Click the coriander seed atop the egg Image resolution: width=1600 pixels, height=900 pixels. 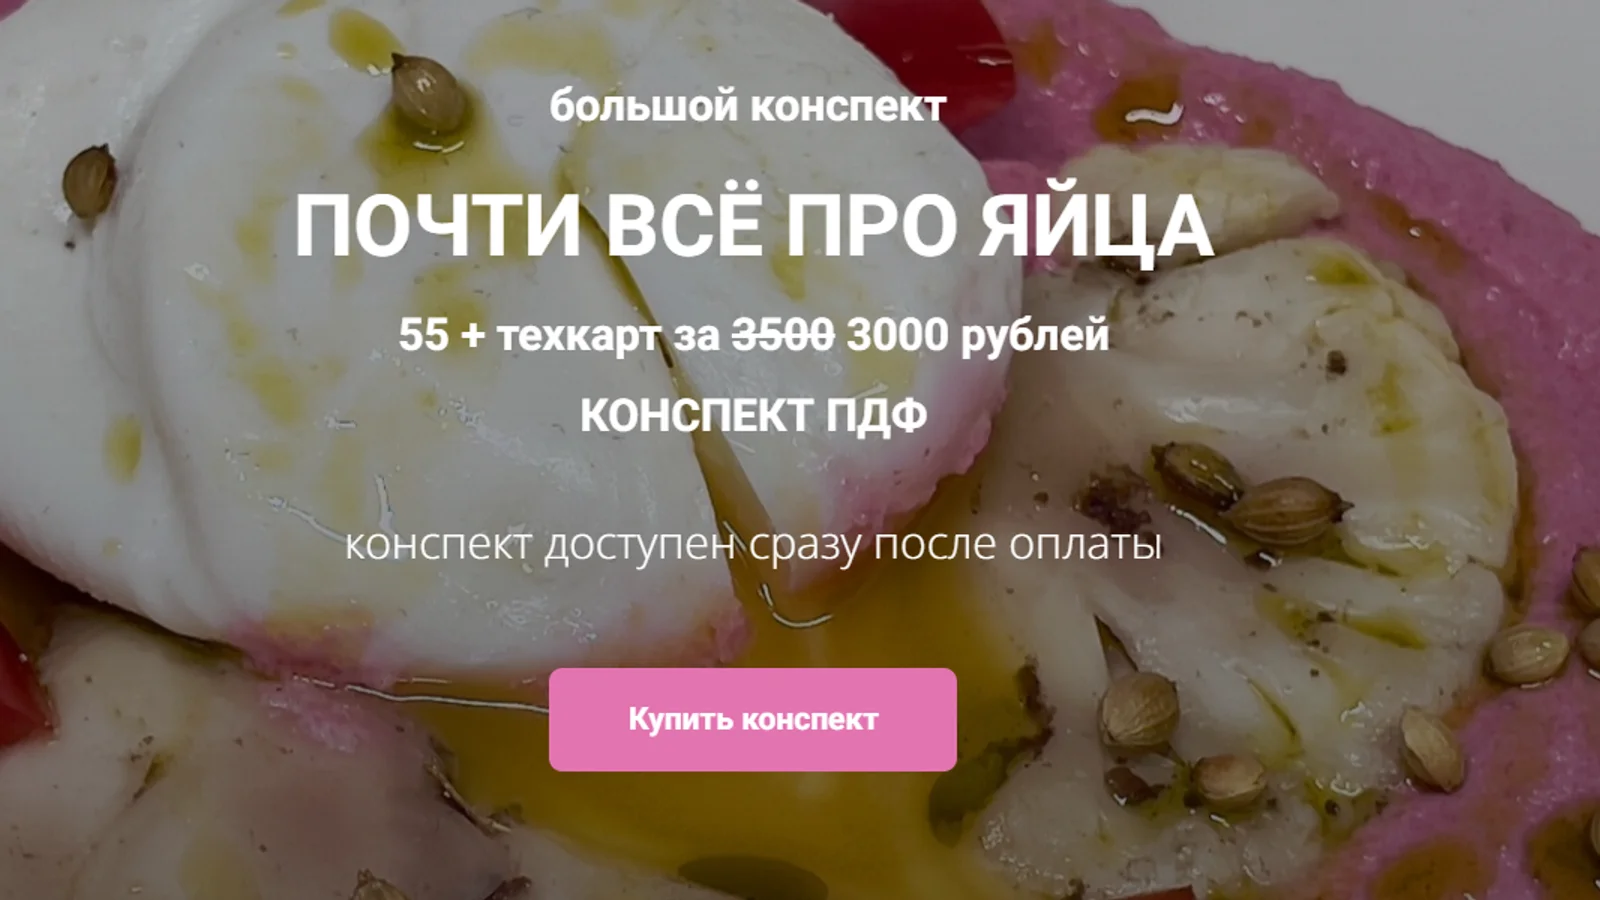[428, 93]
